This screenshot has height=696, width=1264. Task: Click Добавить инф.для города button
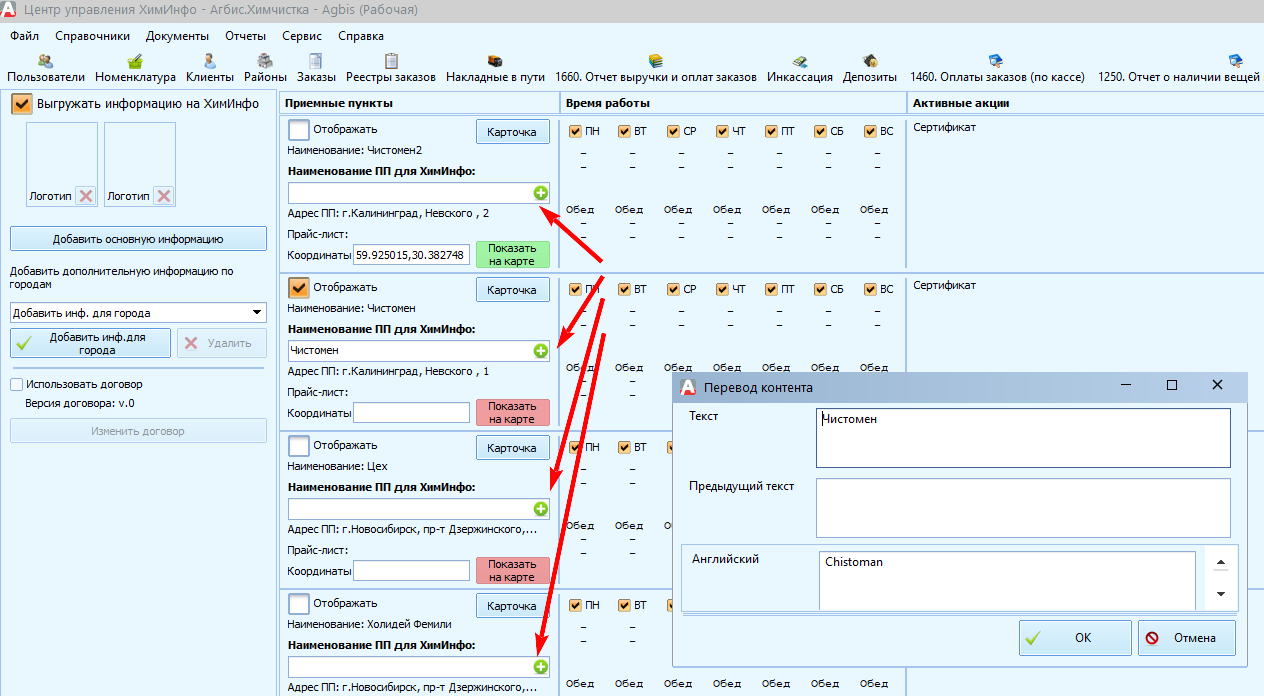click(x=91, y=343)
